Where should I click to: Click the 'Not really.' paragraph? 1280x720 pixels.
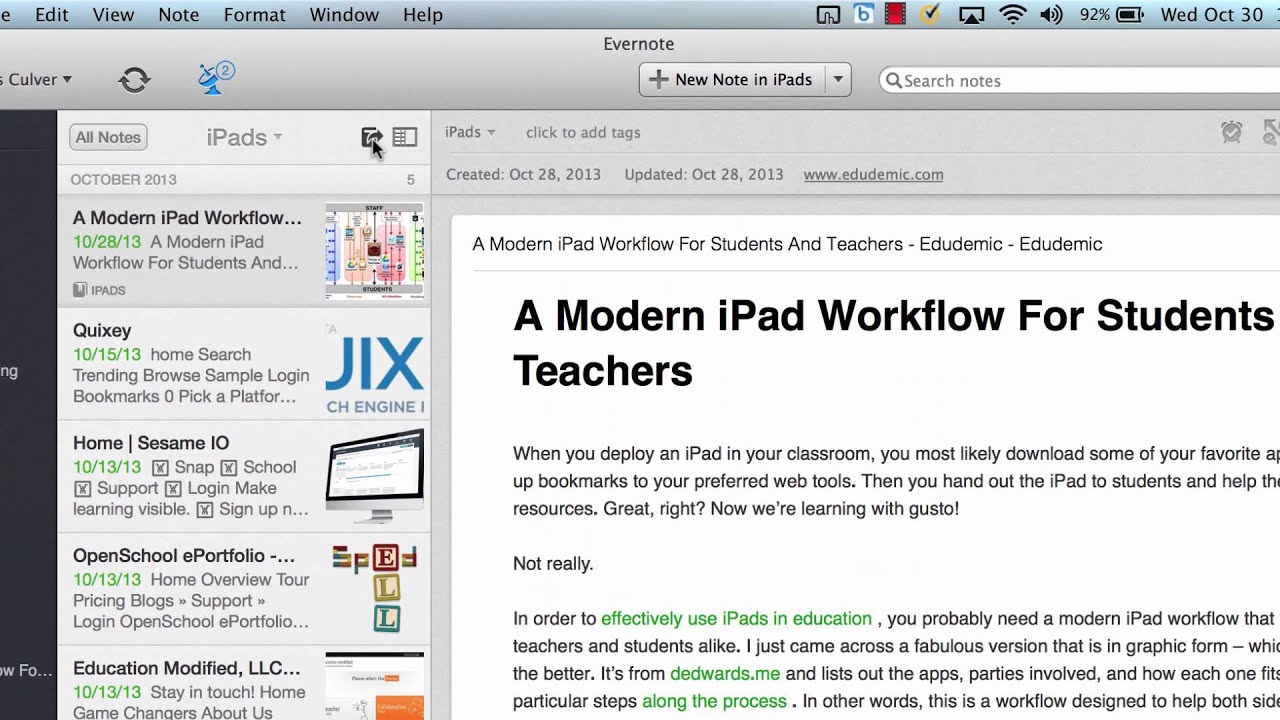coord(553,564)
